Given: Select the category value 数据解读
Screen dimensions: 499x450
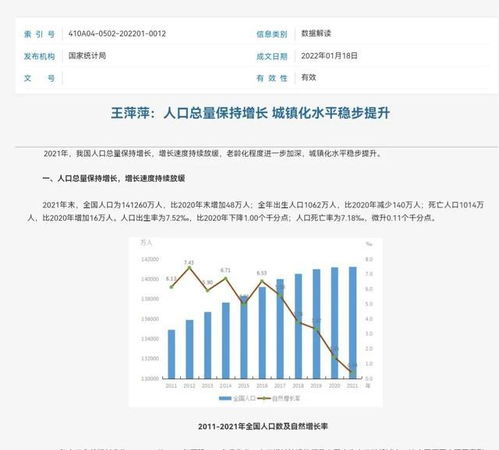Looking at the screenshot, I should click(316, 33).
